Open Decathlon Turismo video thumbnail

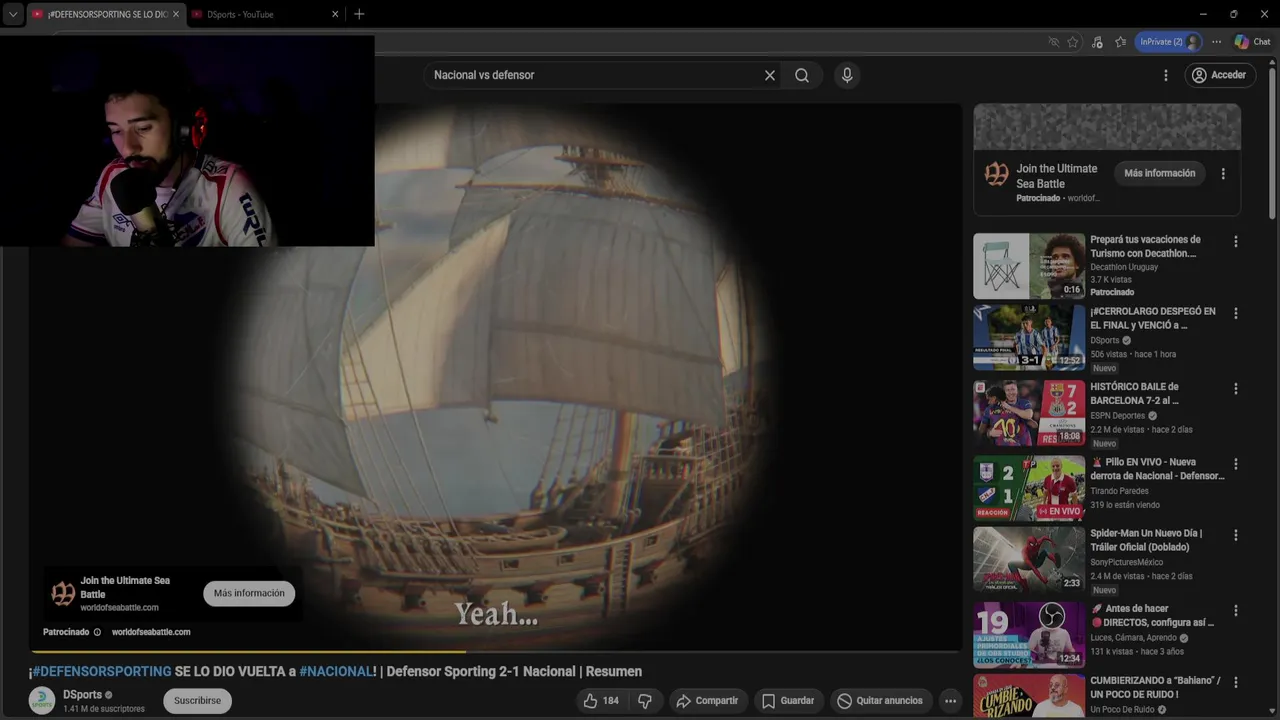pos(1029,266)
